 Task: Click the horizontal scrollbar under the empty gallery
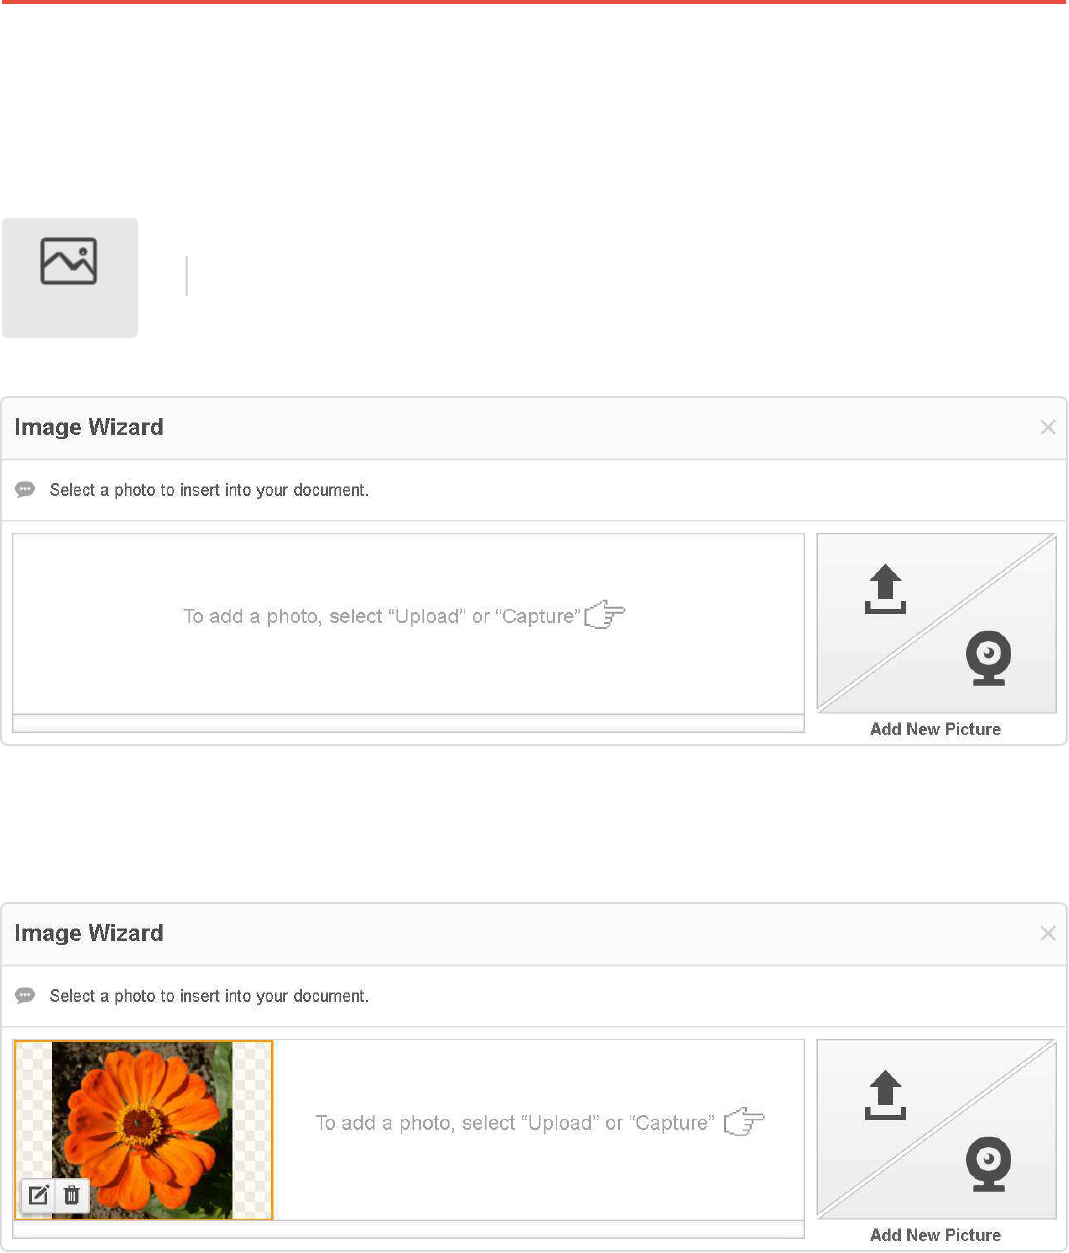[408, 723]
